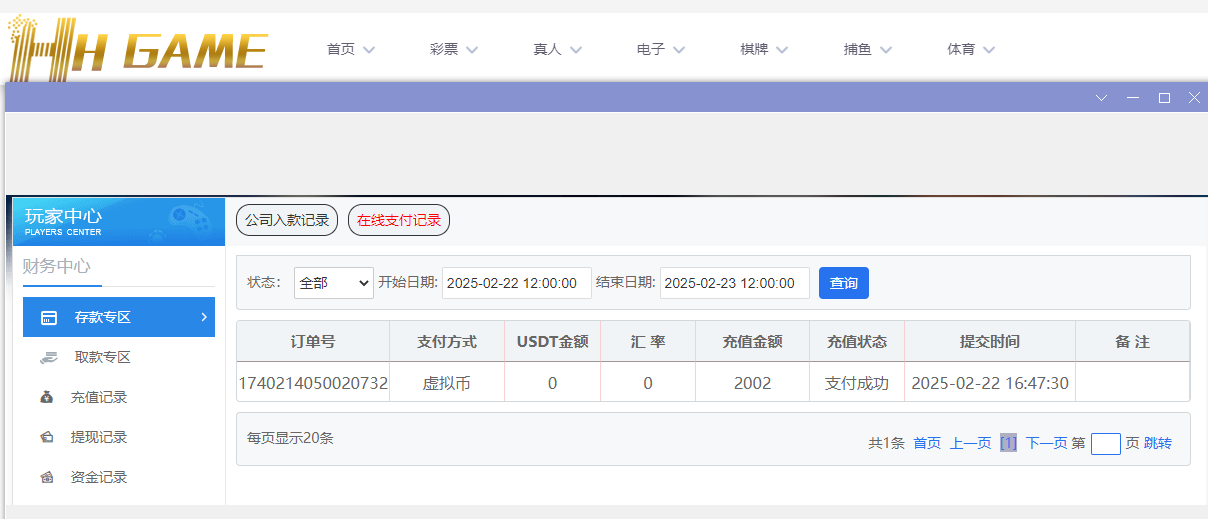Viewport: 1208px width, 519px height.
Task: Click the recharge records money bag icon
Action: pos(47,398)
